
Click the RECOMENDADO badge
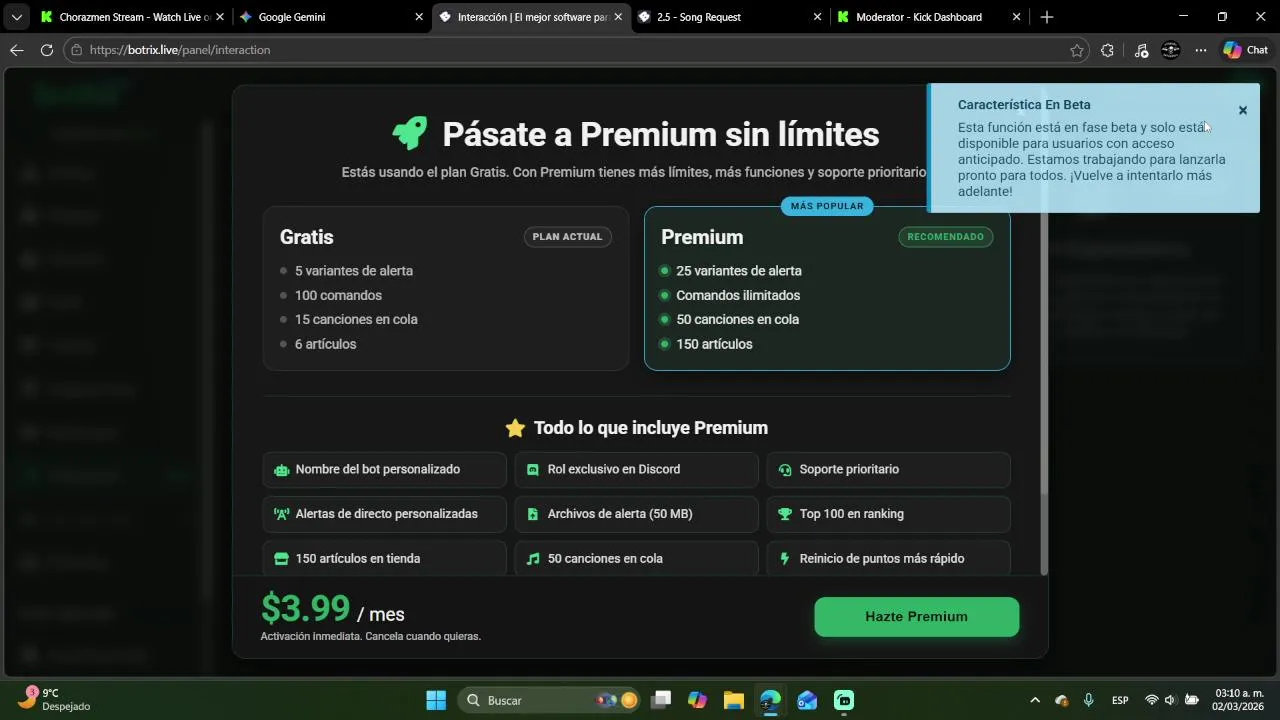tap(945, 237)
